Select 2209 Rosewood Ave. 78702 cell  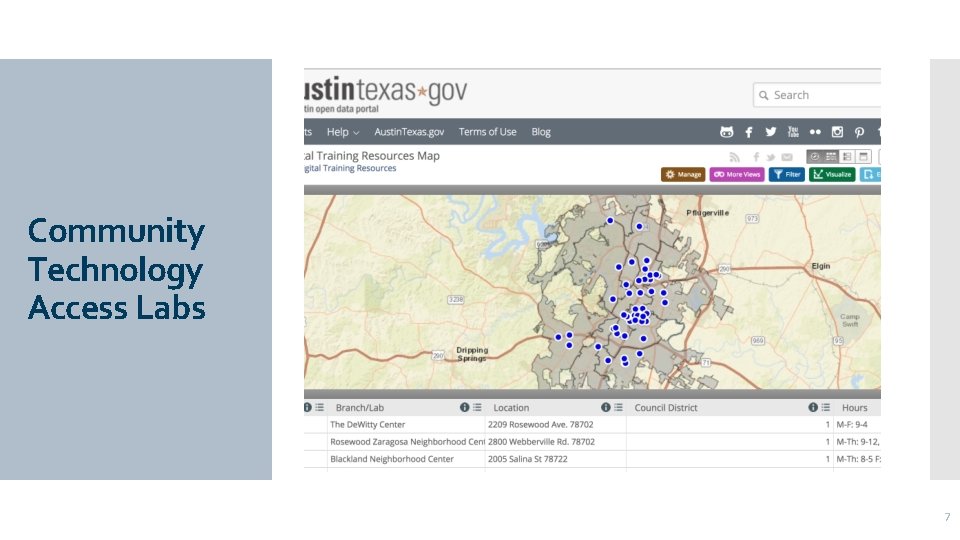[555, 424]
